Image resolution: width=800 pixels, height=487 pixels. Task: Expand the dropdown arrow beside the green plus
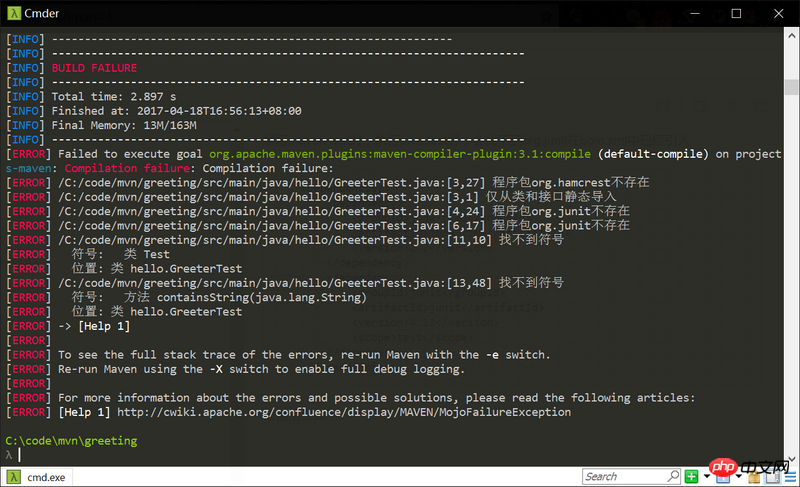tap(706, 477)
